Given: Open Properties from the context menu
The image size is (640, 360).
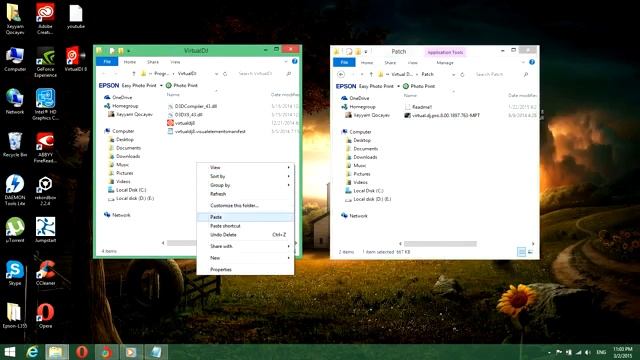Looking at the screenshot, I should pyautogui.click(x=245, y=270).
